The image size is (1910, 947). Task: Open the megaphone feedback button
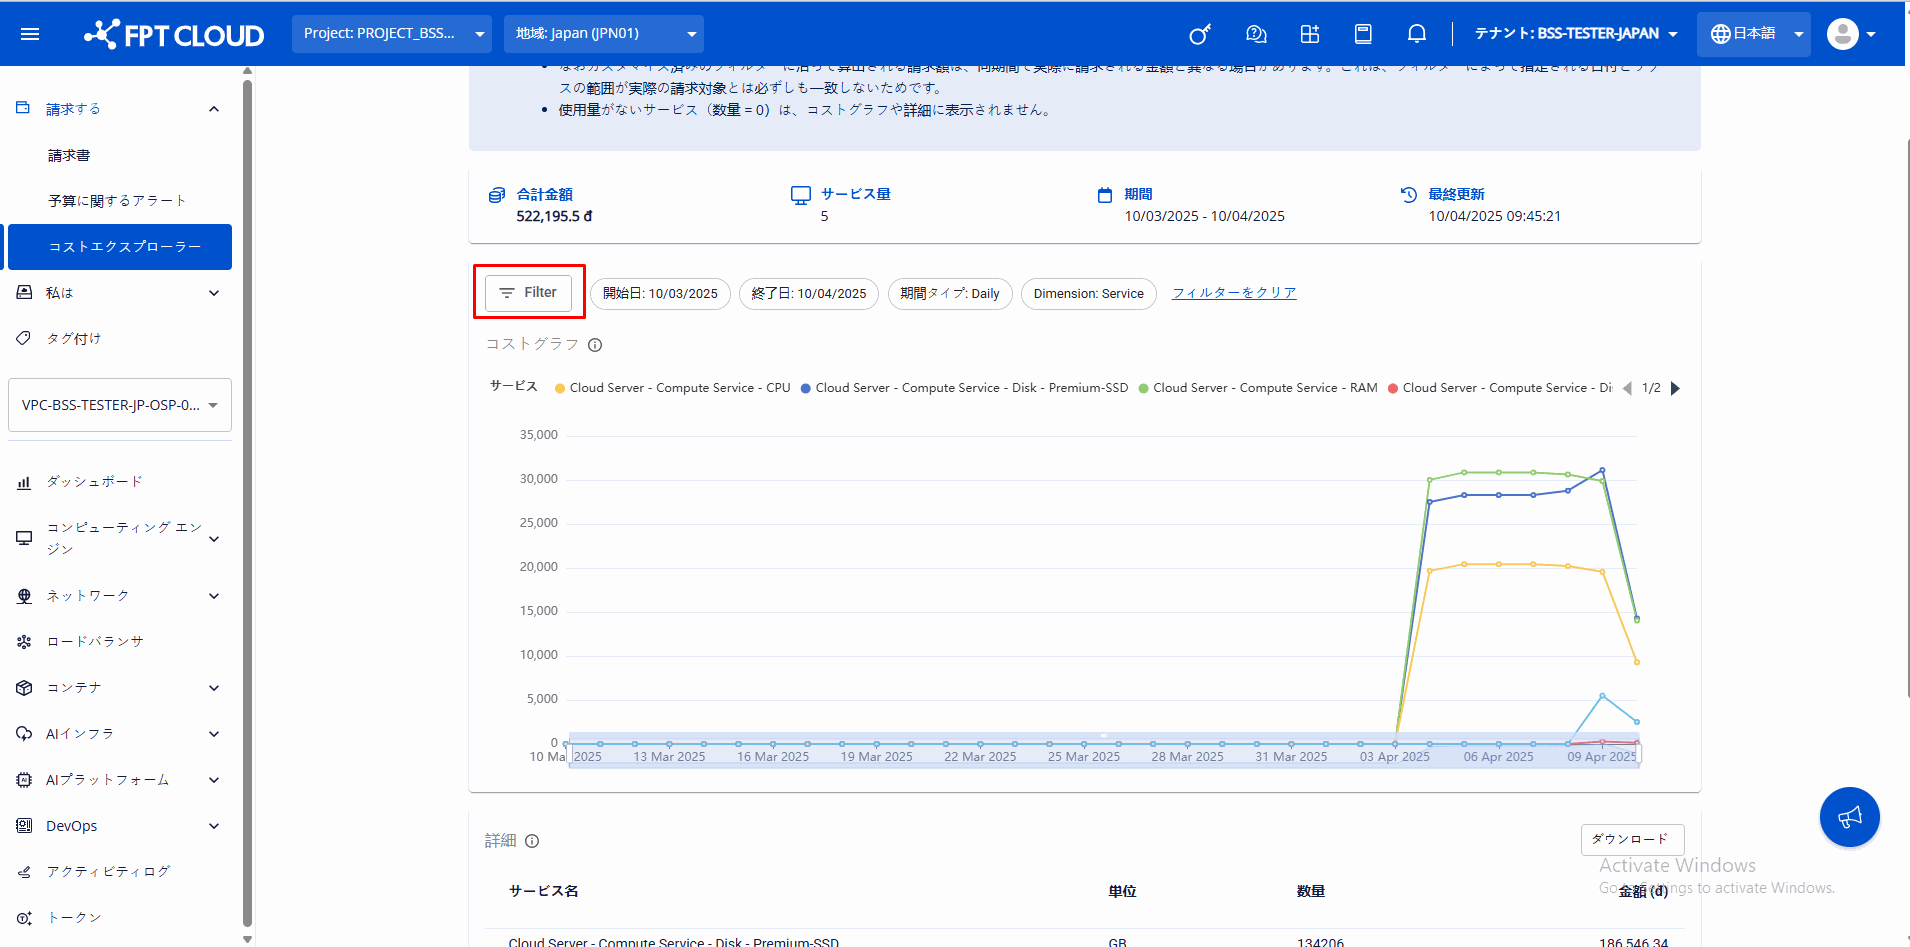[x=1850, y=817]
